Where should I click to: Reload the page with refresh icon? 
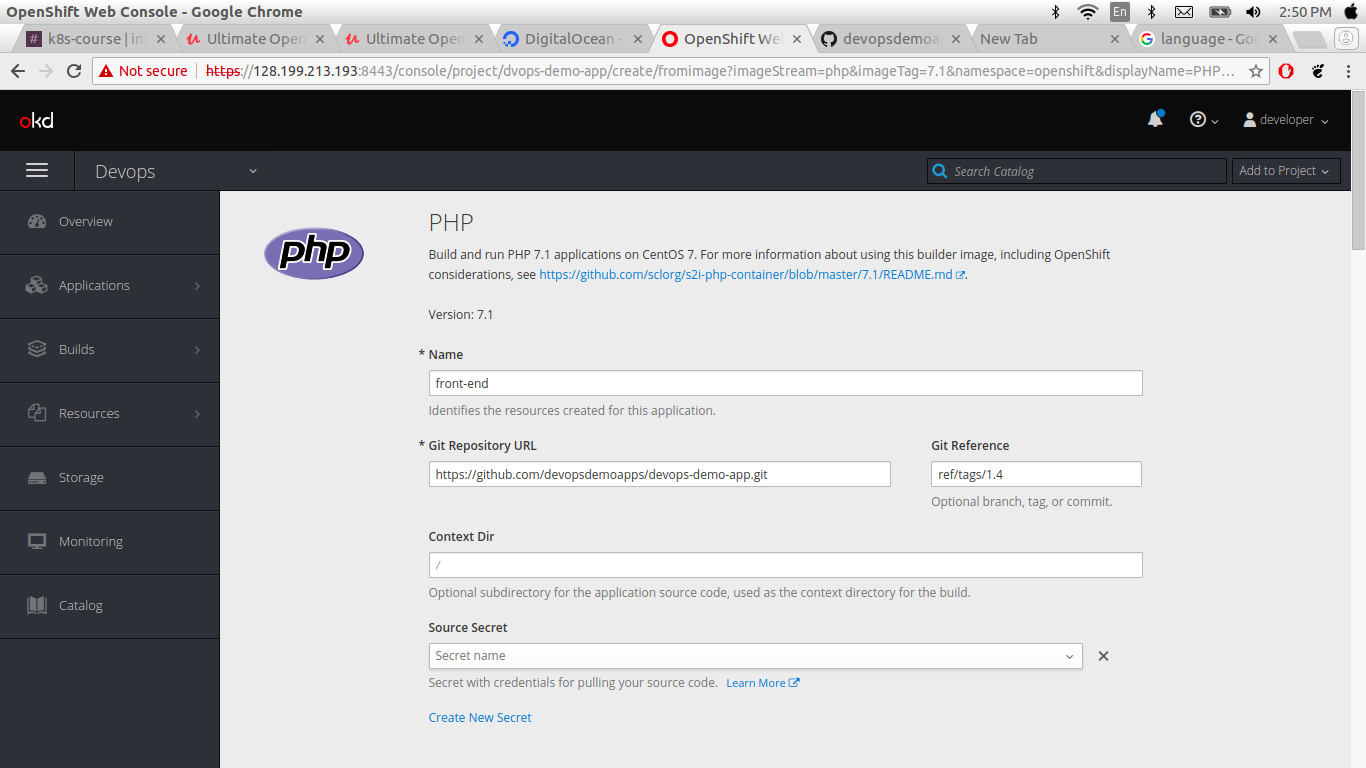[x=73, y=71]
